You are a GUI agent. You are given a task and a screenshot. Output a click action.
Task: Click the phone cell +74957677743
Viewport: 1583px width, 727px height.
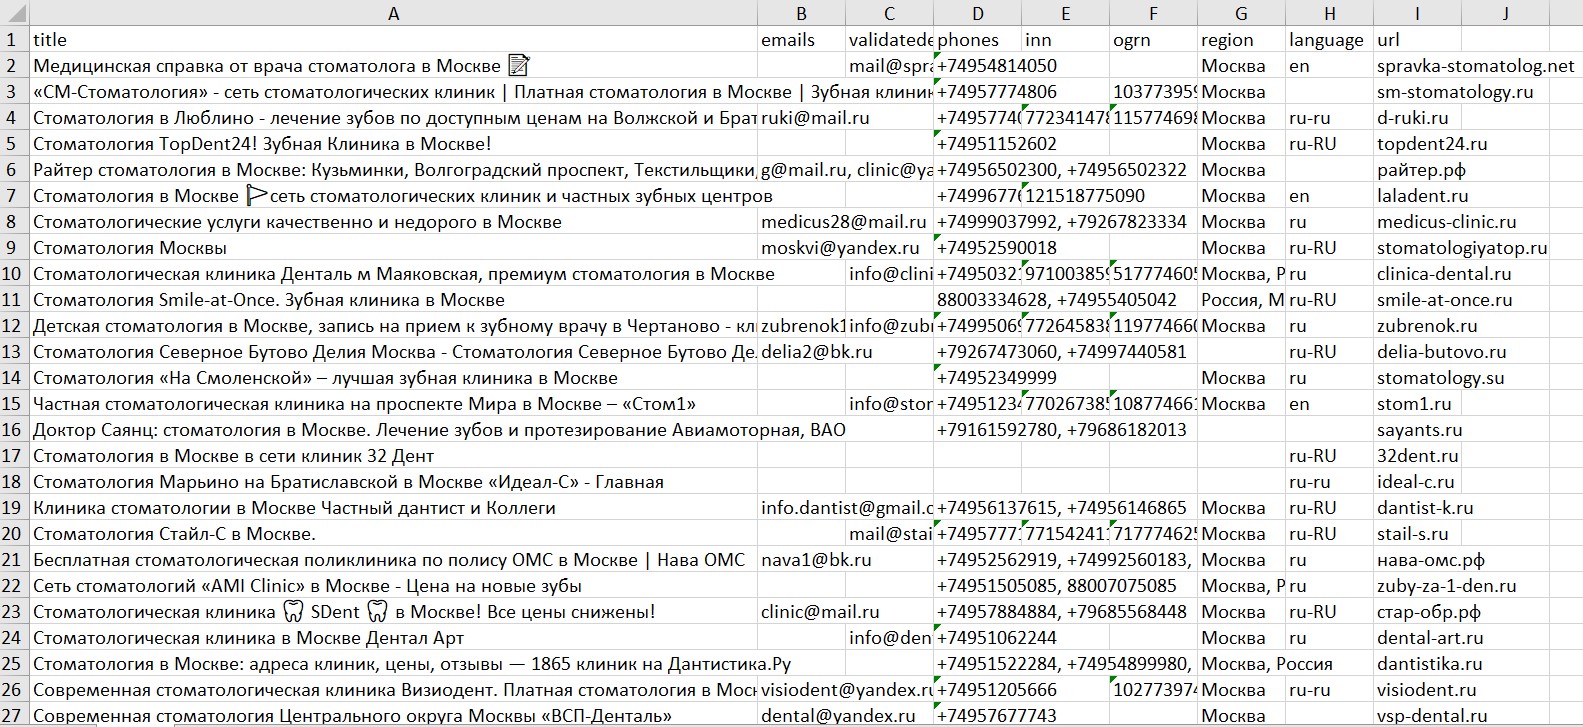click(x=996, y=716)
